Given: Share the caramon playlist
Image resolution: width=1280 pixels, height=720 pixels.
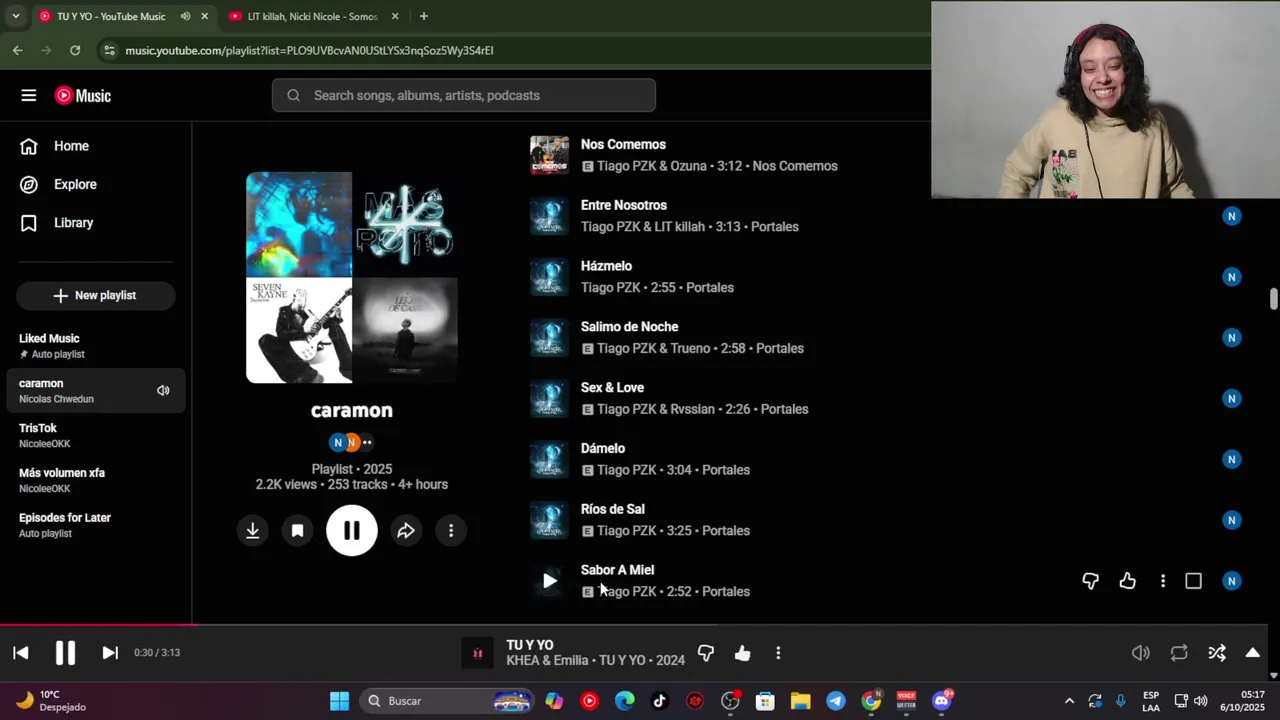Looking at the screenshot, I should [406, 531].
